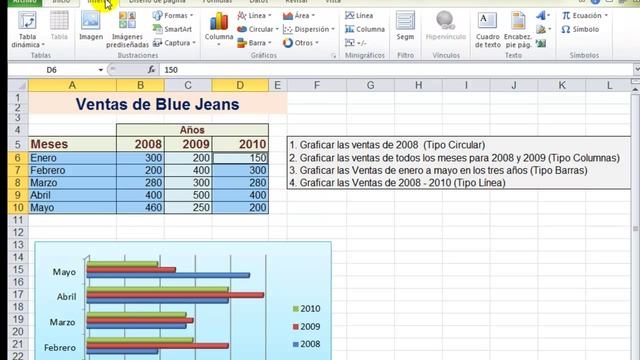Open the Otros charts dropdown
The image size is (640, 360).
(x=300, y=42)
